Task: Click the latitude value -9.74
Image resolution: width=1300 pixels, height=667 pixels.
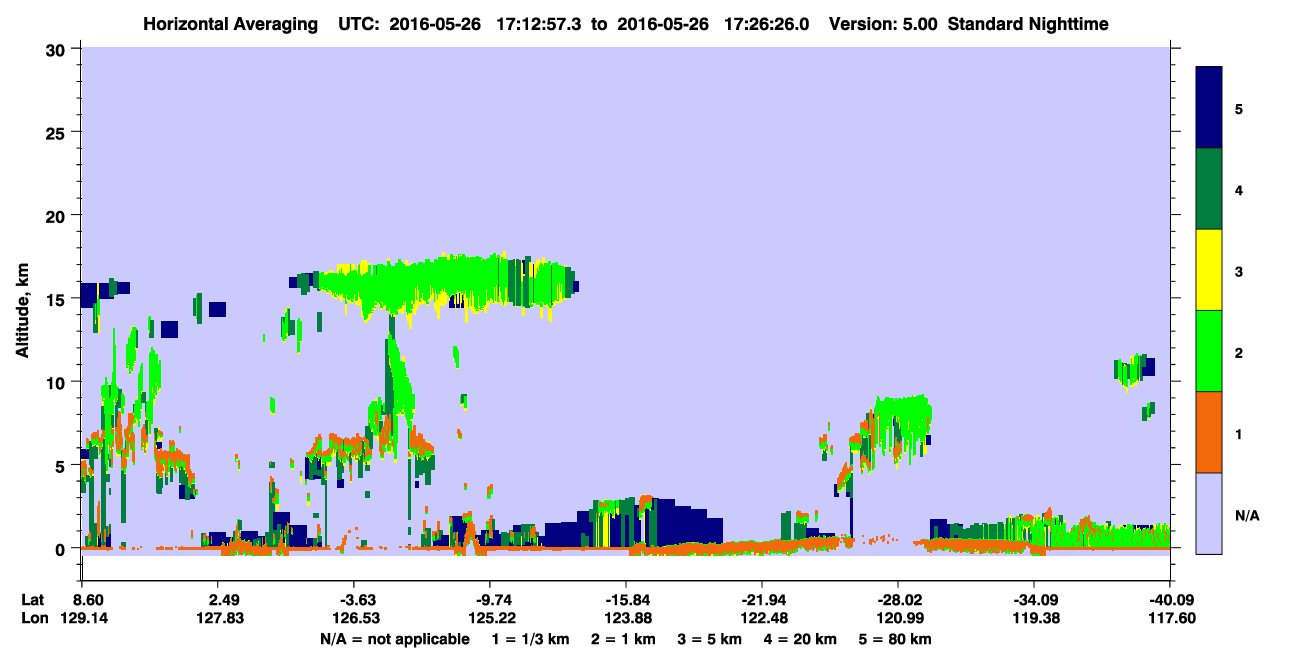Action: (x=491, y=600)
